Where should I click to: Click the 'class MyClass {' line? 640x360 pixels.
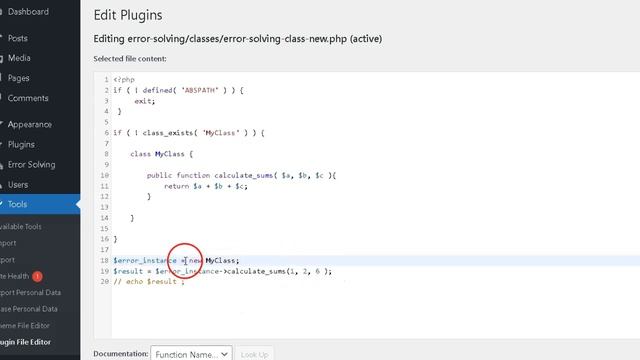(x=162, y=154)
